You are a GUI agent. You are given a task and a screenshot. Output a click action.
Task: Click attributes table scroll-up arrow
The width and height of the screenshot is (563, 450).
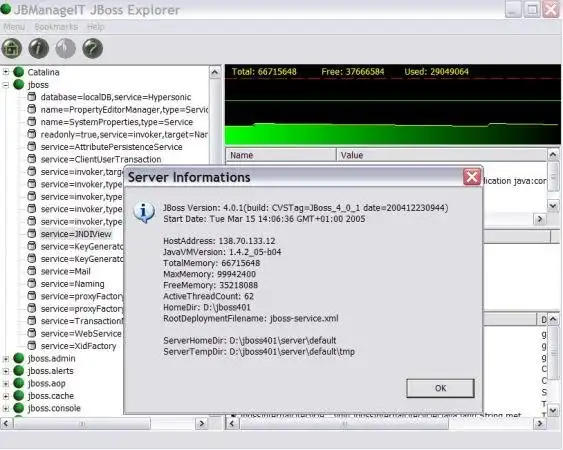point(553,155)
